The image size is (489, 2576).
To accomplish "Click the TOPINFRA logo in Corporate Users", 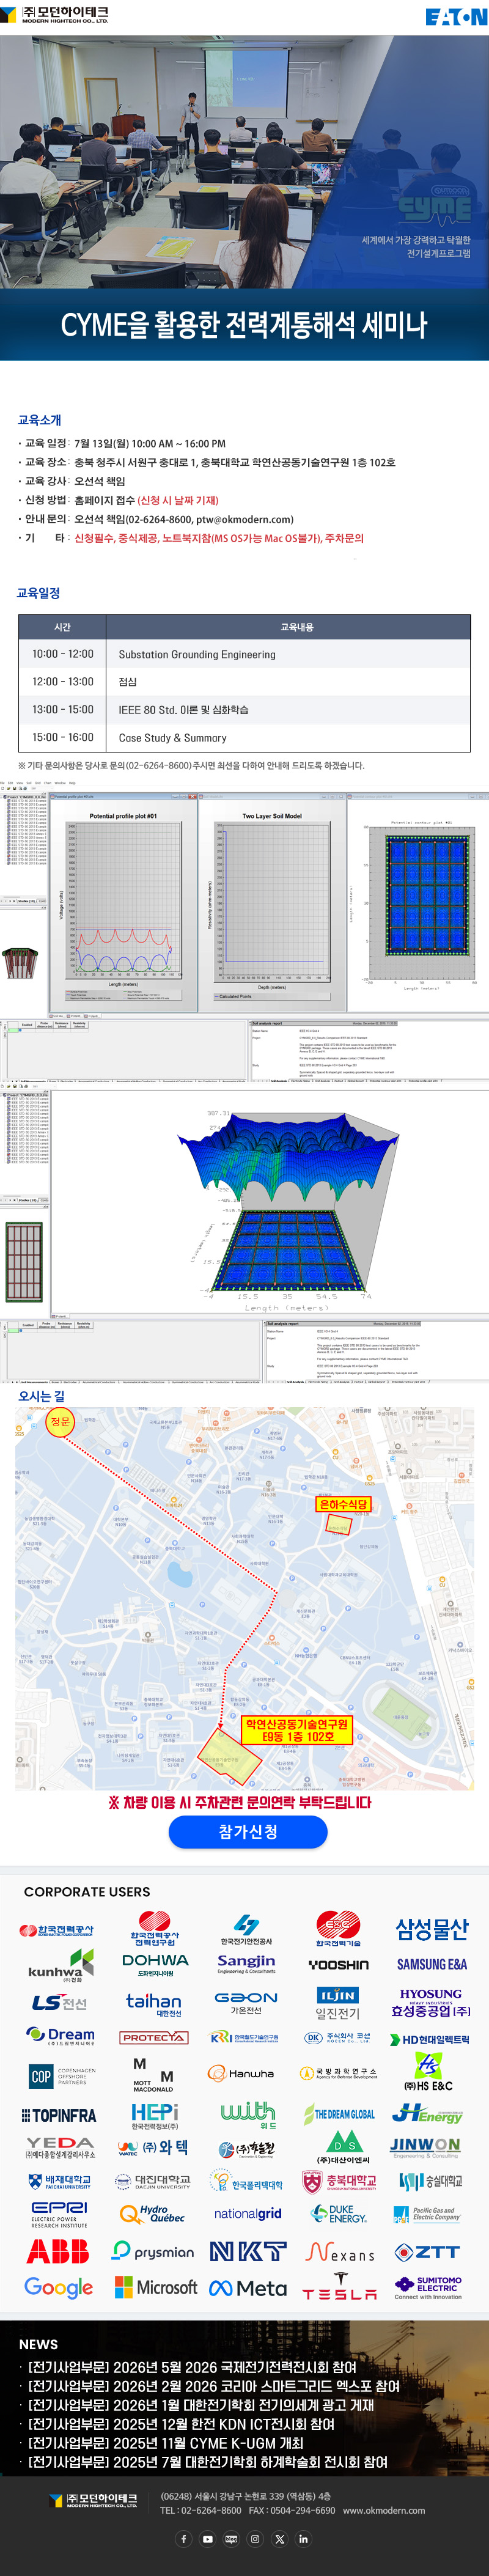I will pos(59,2115).
